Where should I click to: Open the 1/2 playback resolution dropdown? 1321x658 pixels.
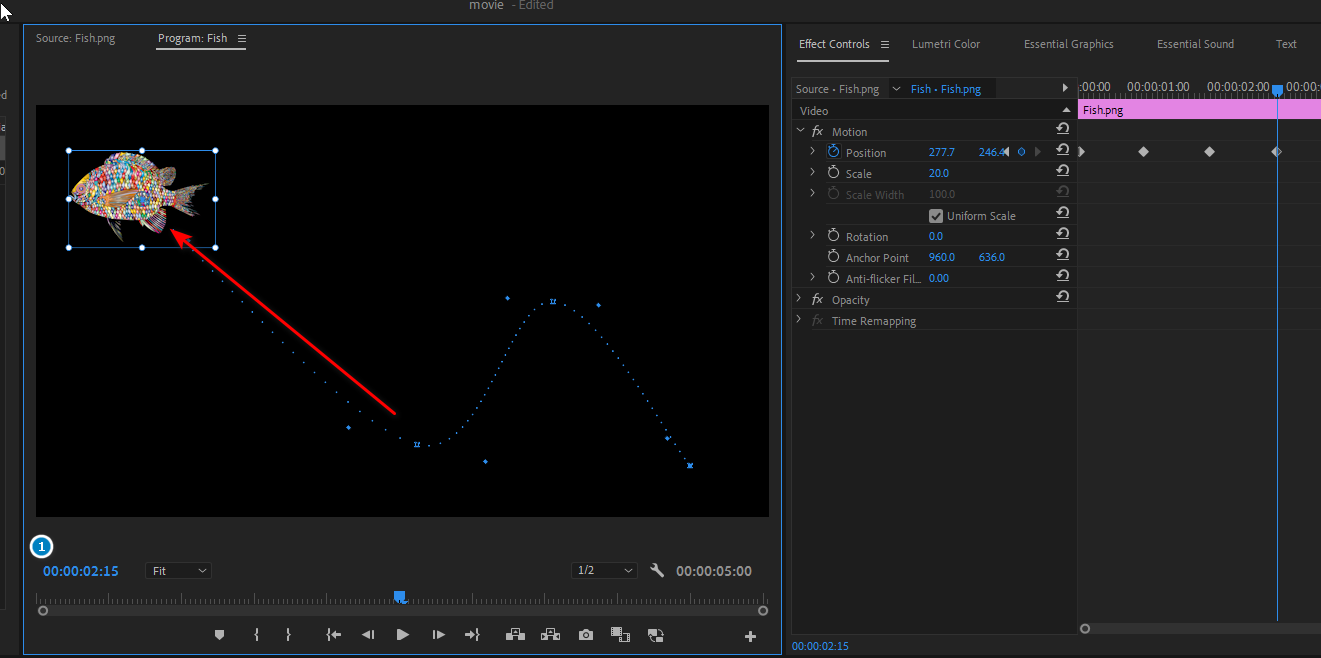pos(605,571)
